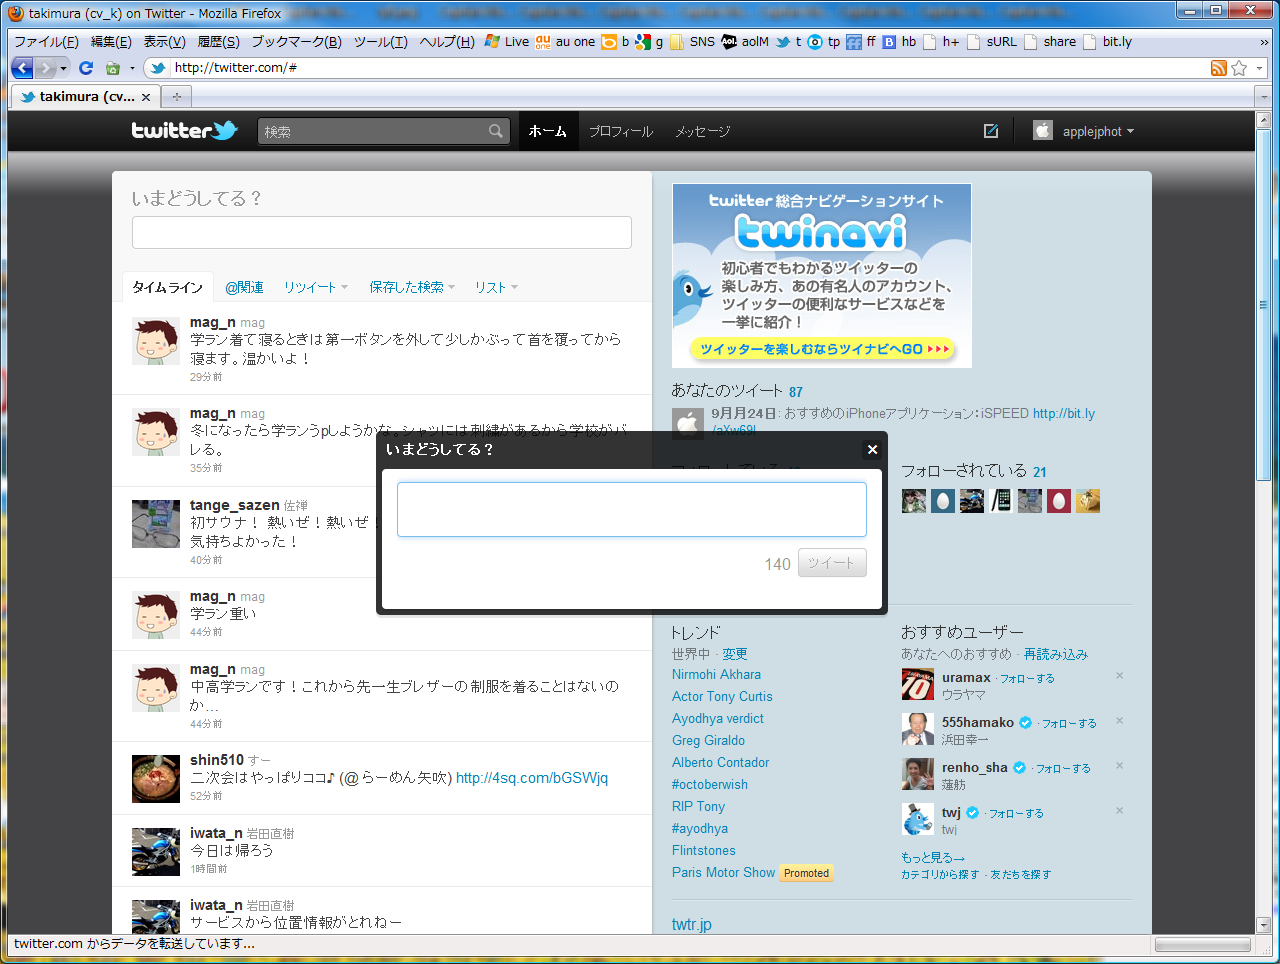1280x964 pixels.
Task: Click the 再読み込み link
Action: pos(1055,654)
